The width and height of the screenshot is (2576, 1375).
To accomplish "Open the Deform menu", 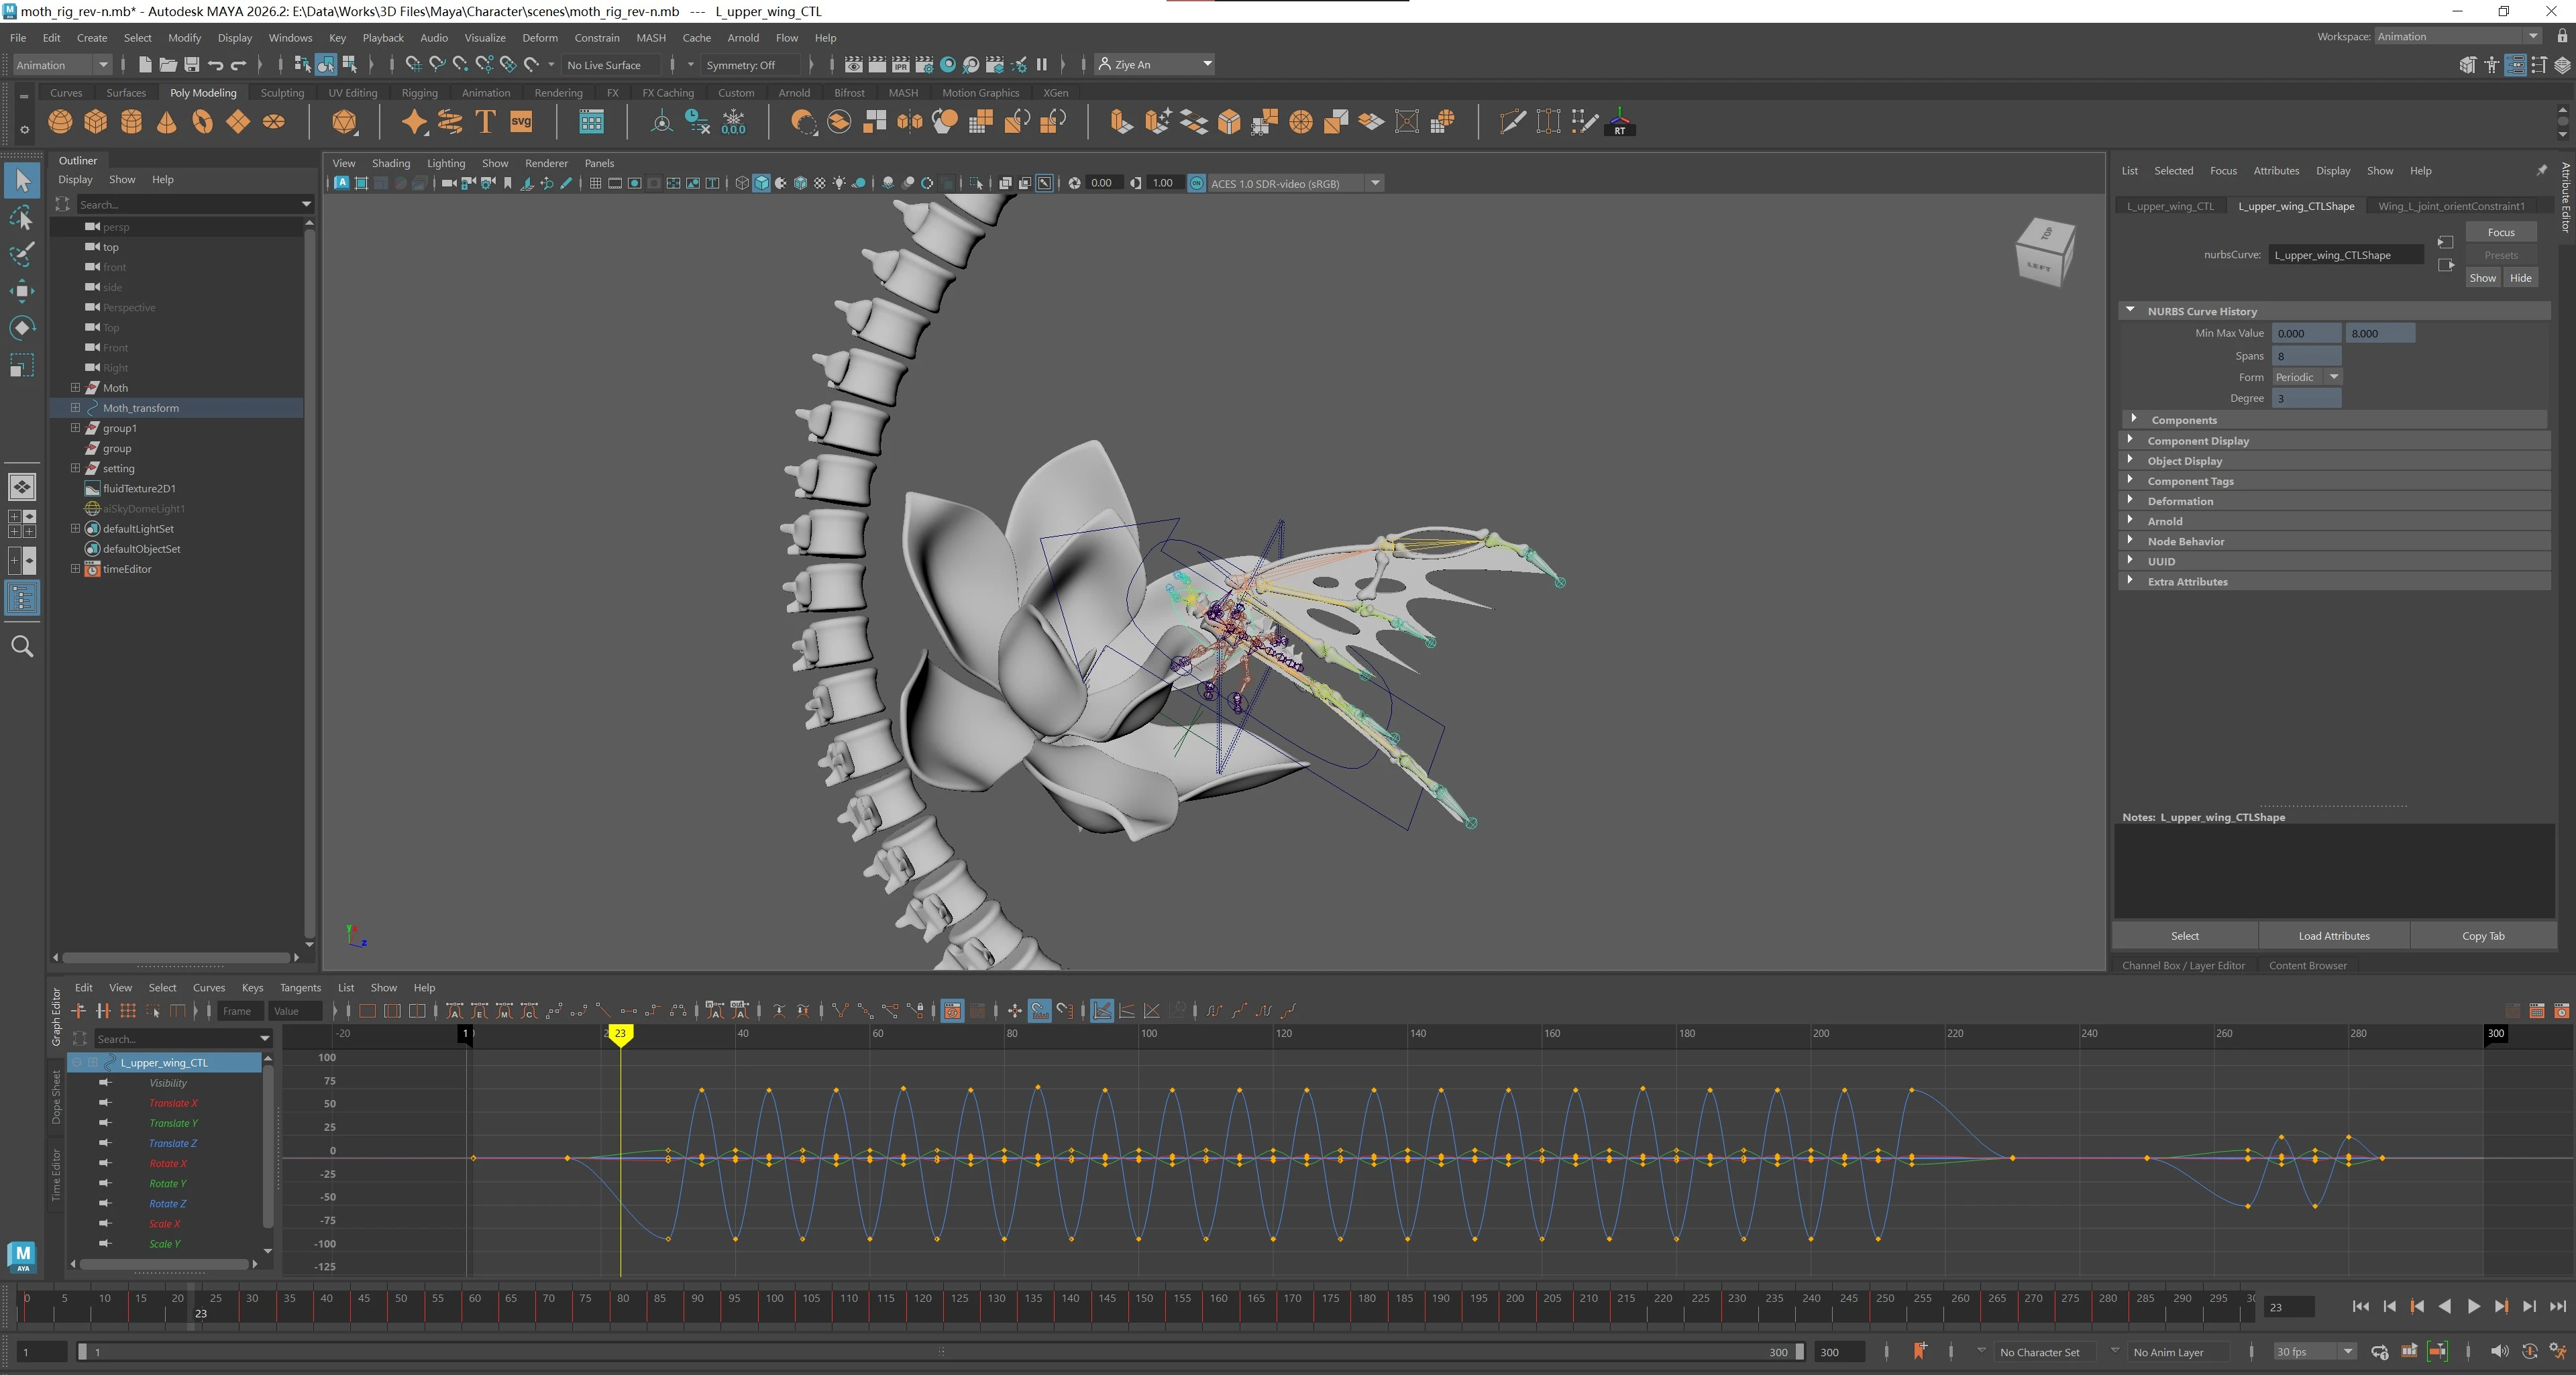I will [x=539, y=38].
